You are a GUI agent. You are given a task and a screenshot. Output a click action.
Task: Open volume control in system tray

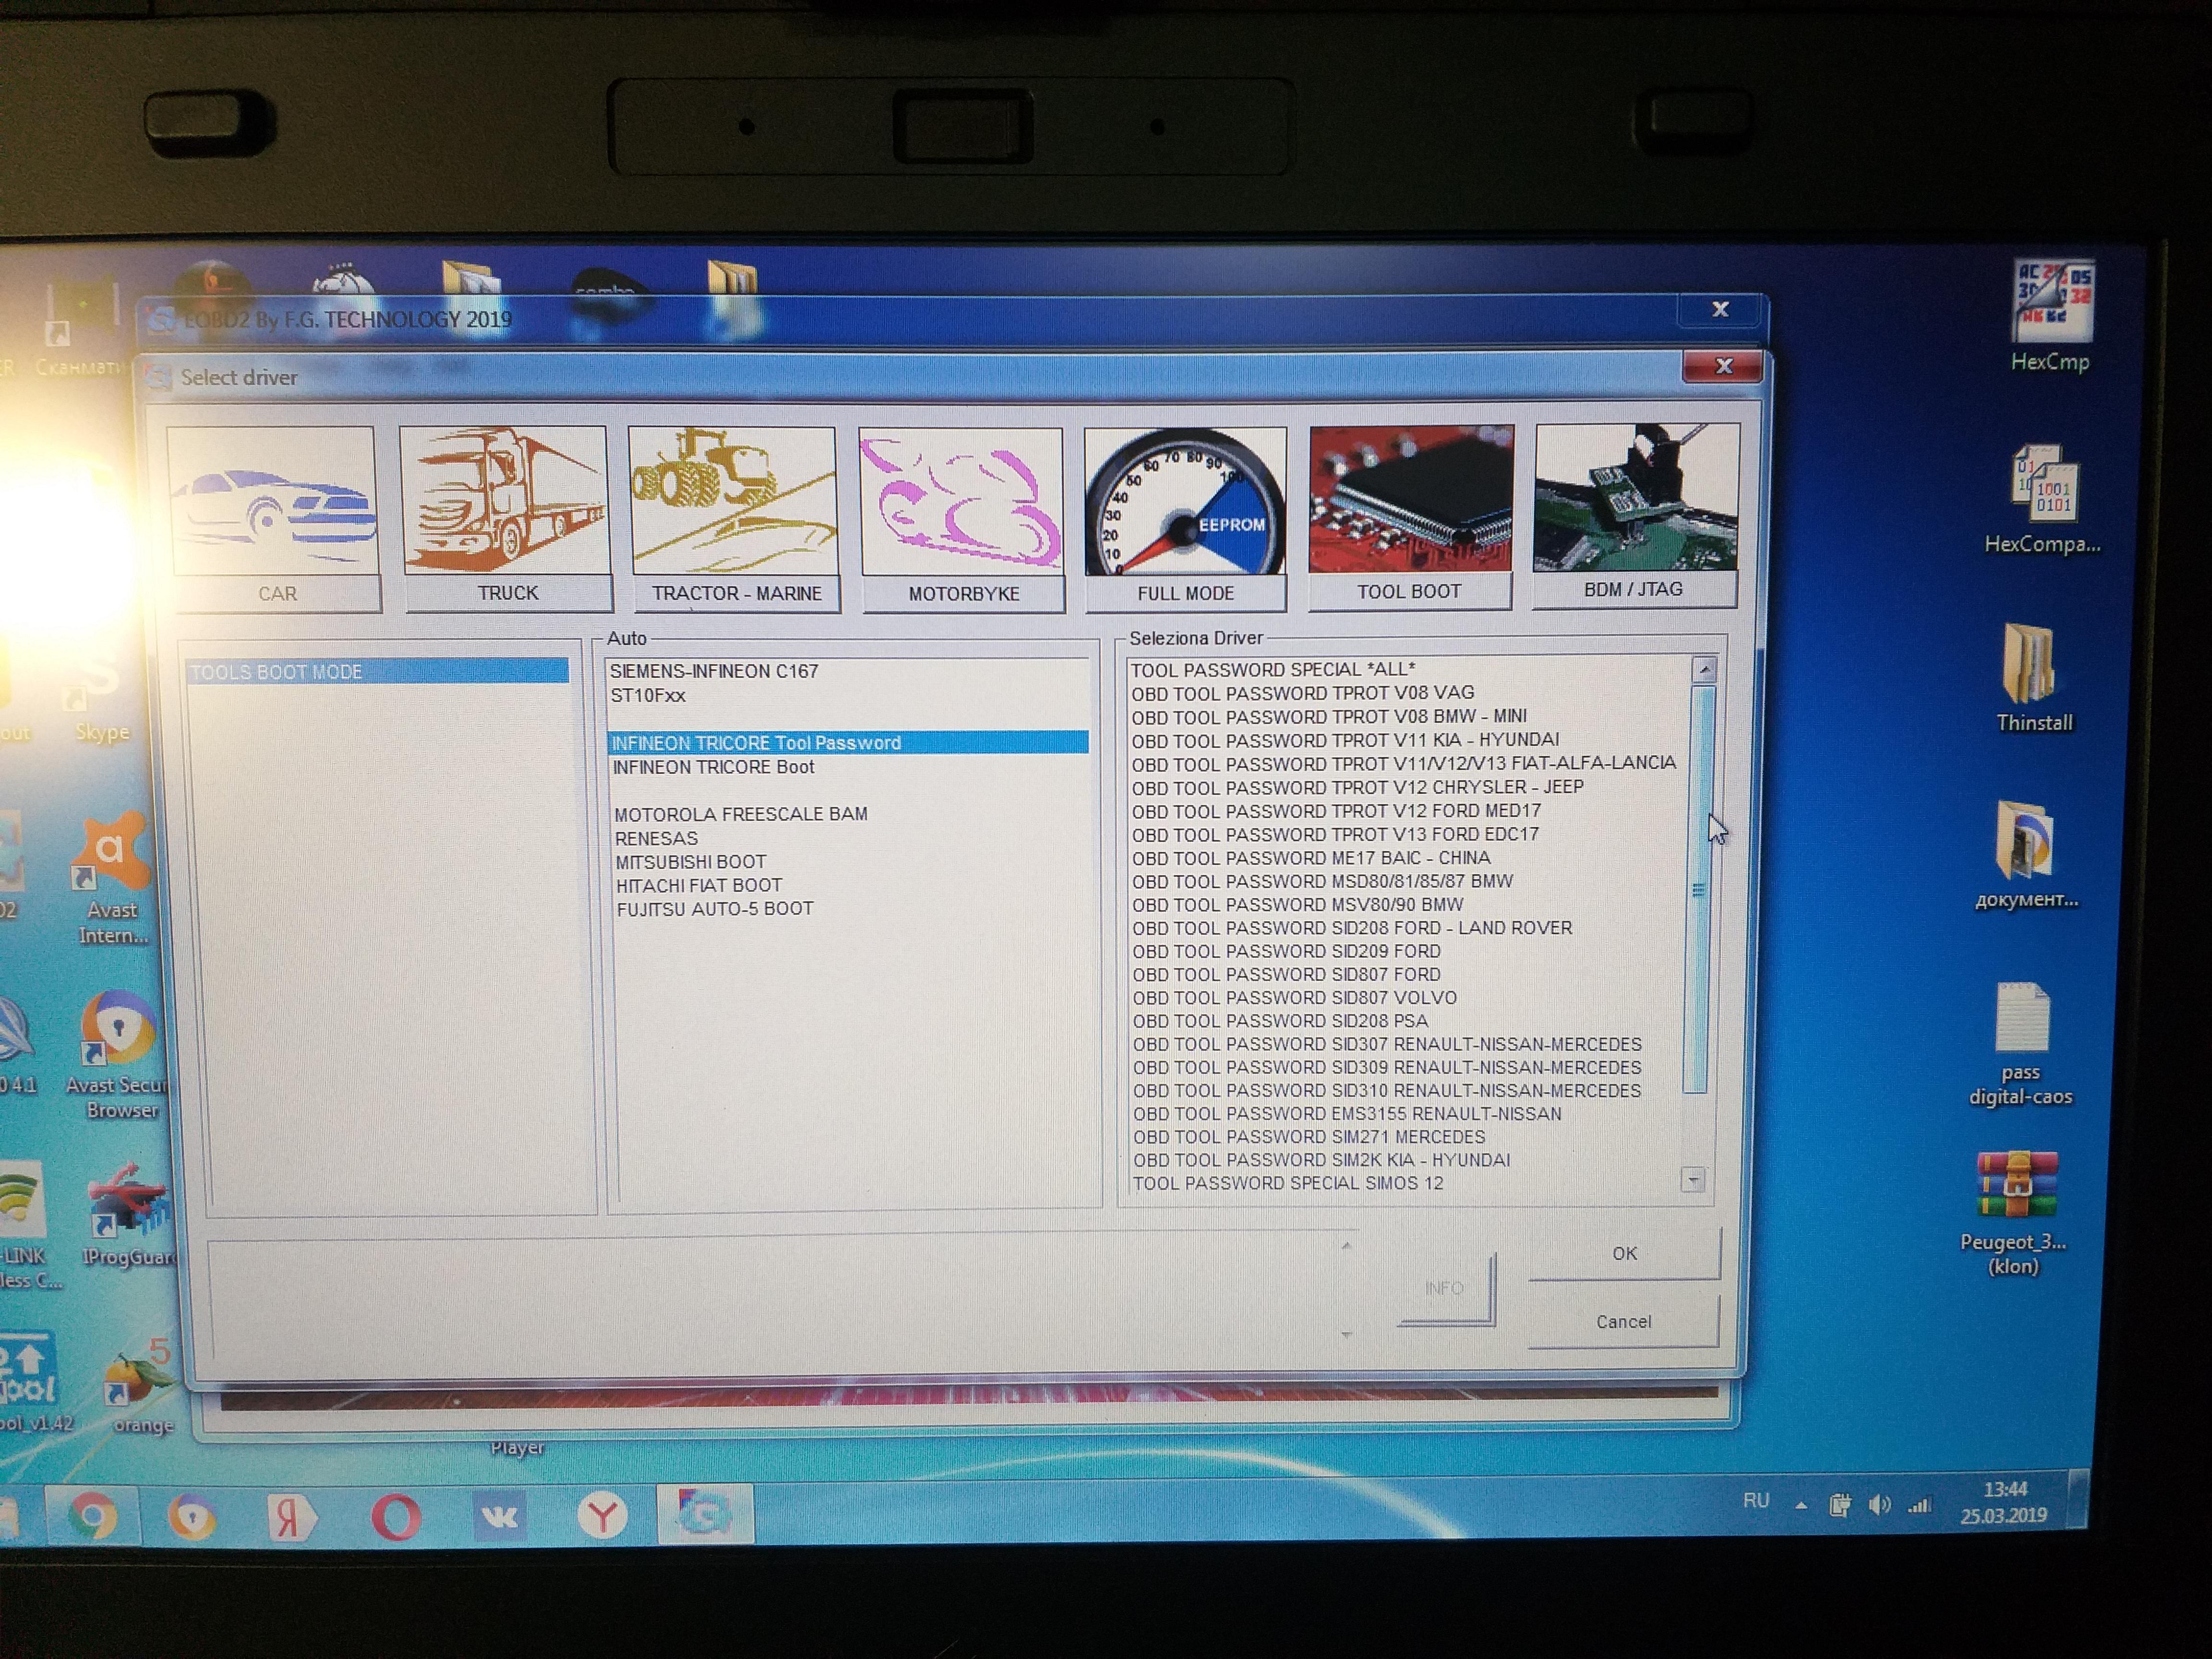(x=1879, y=1504)
